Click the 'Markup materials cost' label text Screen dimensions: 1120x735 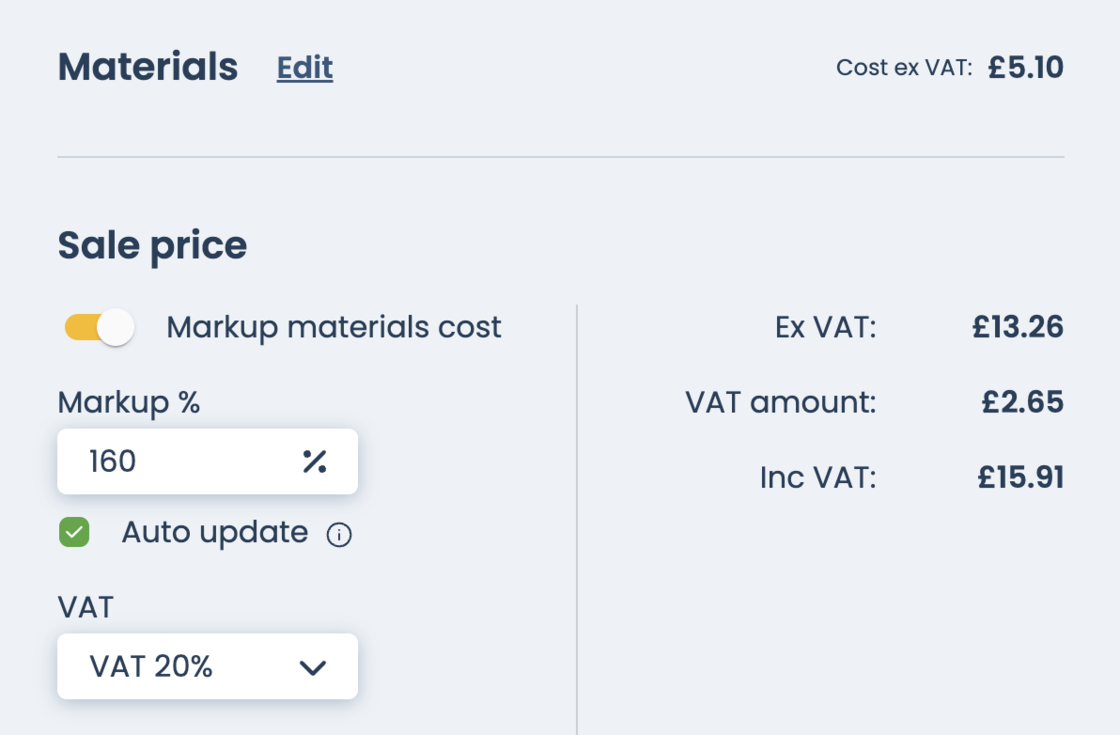(334, 327)
